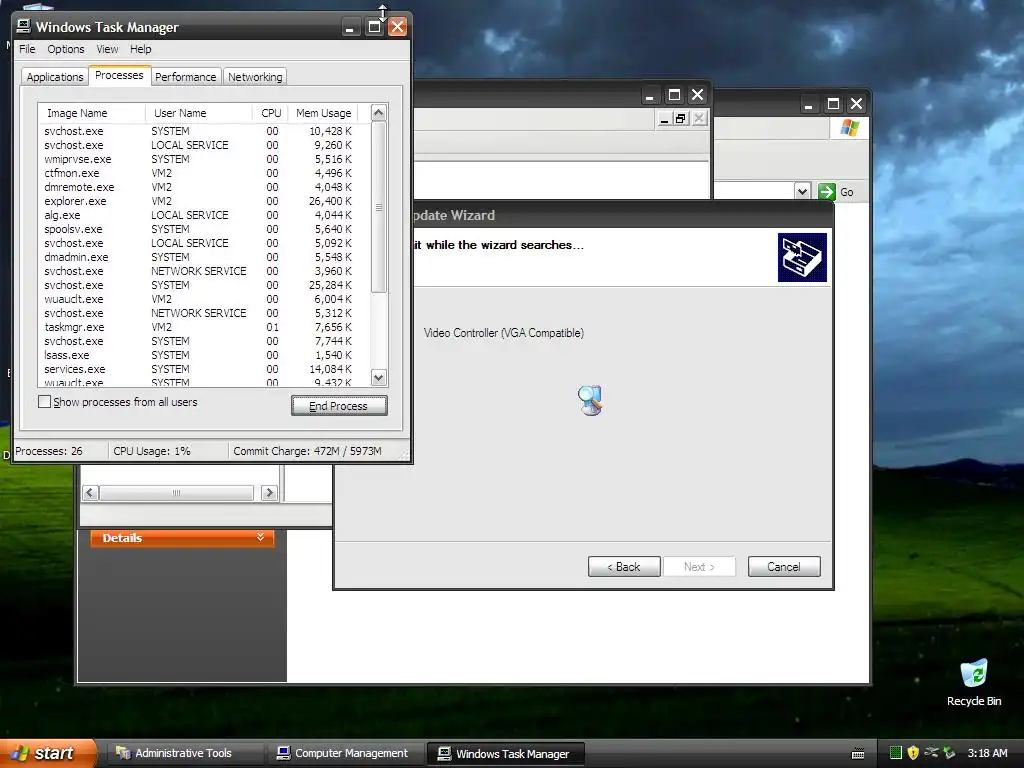
Task: Click the Windows flag logo in the back window
Action: pyautogui.click(x=850, y=127)
